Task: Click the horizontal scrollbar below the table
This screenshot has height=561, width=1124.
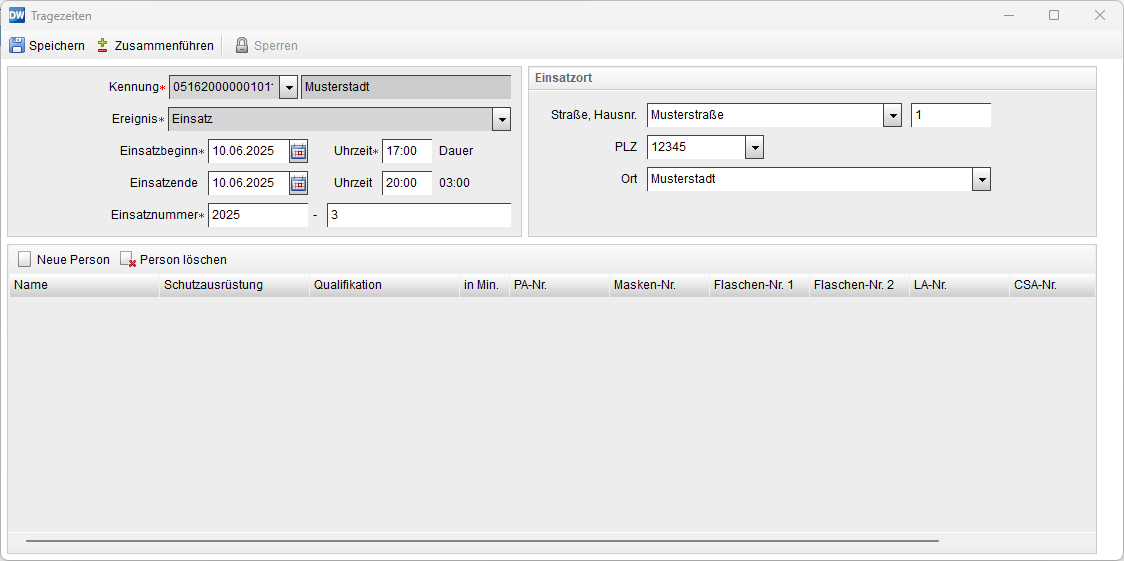Action: (x=482, y=542)
